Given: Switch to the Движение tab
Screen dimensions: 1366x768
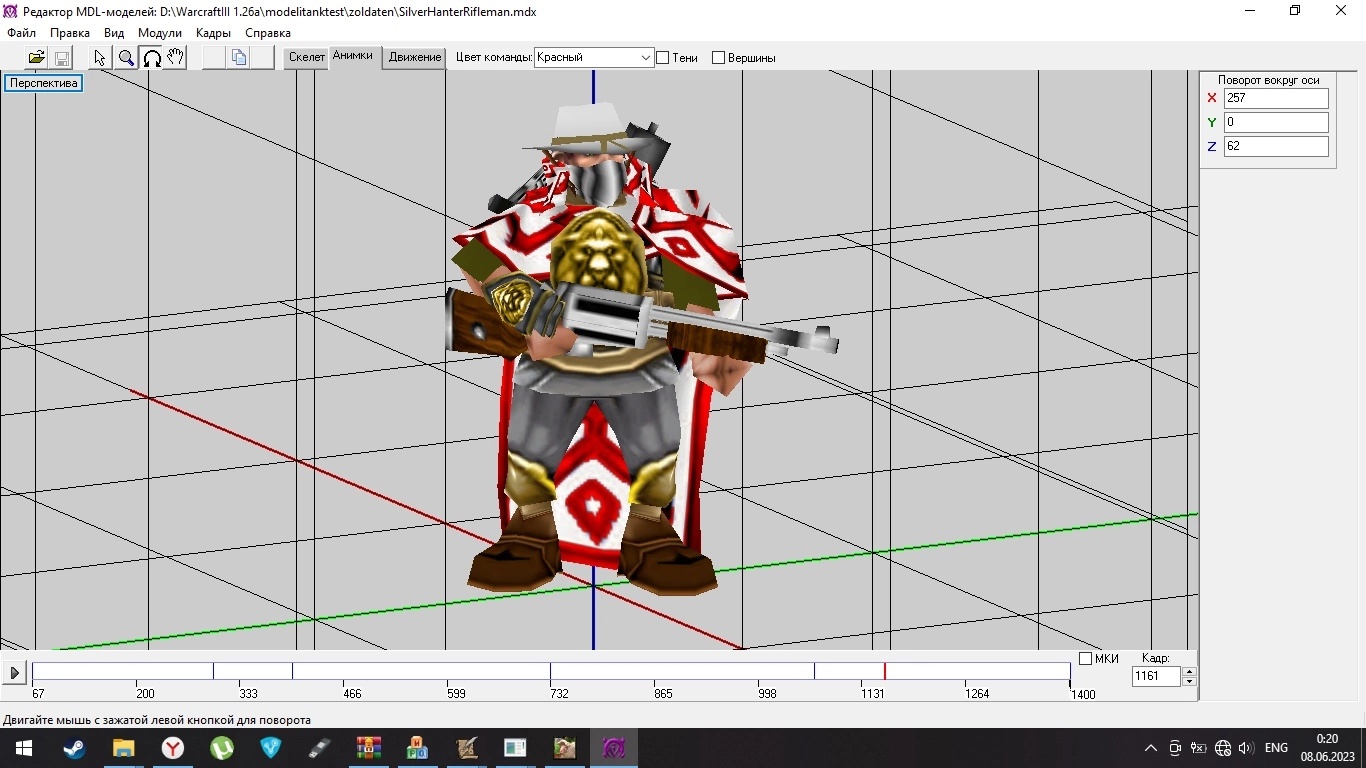Looking at the screenshot, I should tap(415, 57).
